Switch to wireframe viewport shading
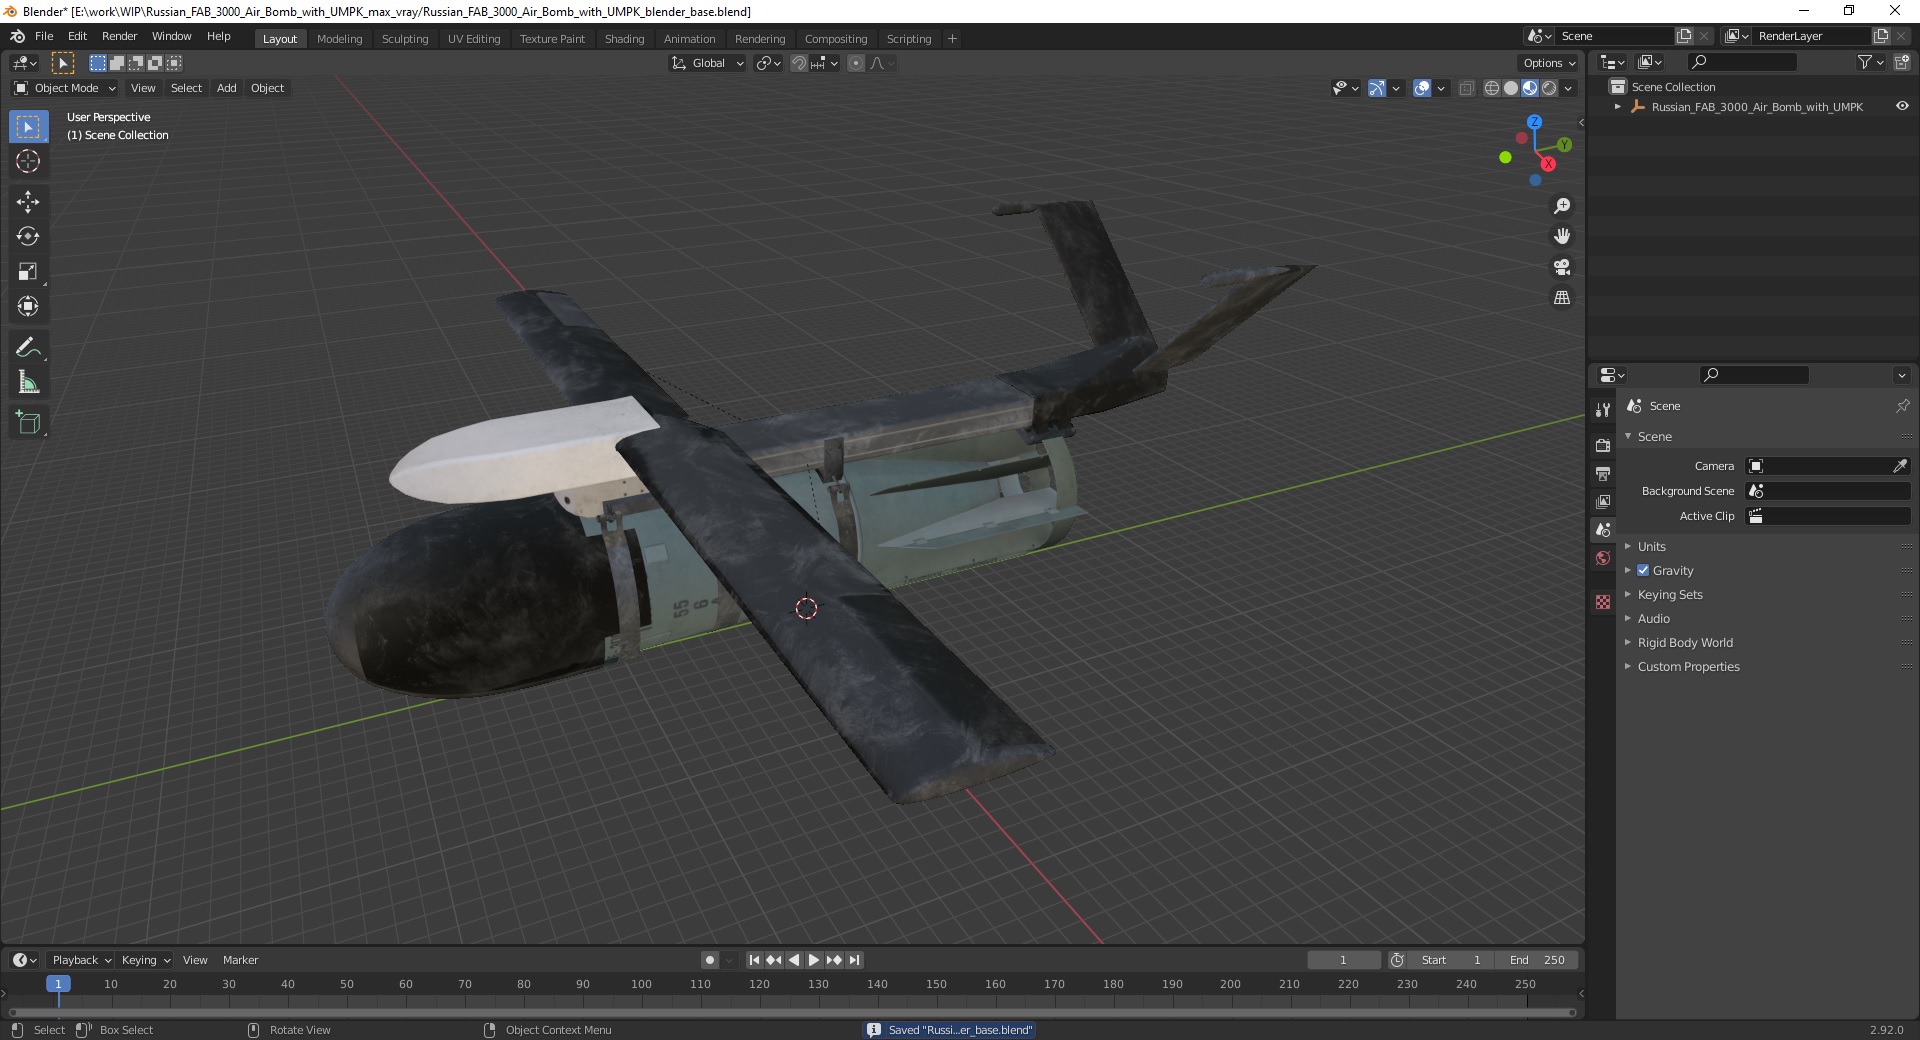This screenshot has height=1040, width=1920. tap(1492, 88)
